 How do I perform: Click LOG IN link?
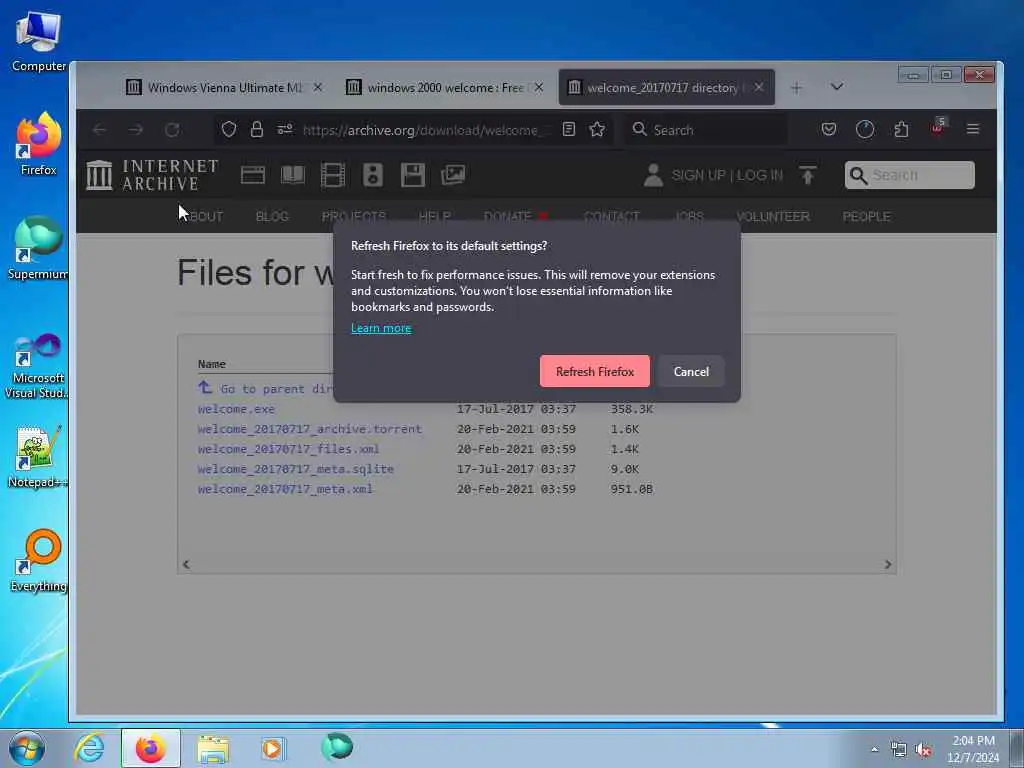click(760, 175)
